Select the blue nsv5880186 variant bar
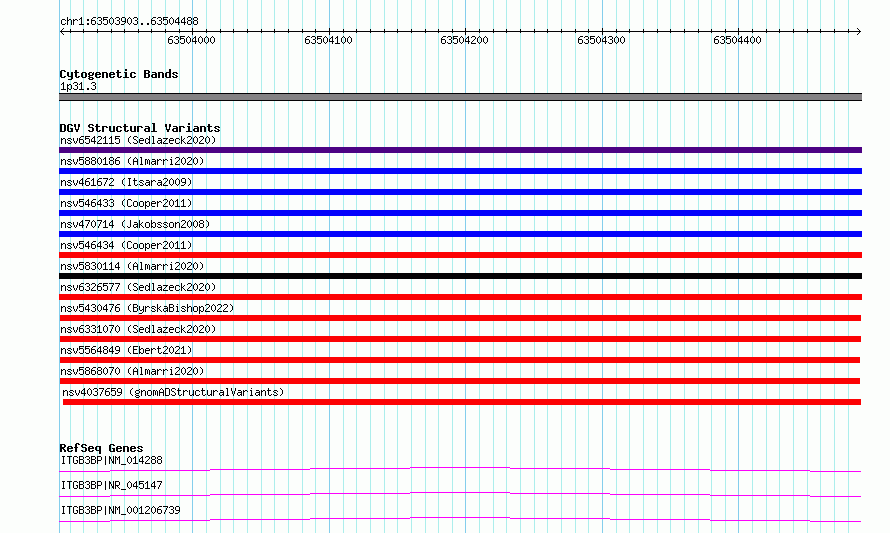The height and width of the screenshot is (533, 890). [460, 171]
